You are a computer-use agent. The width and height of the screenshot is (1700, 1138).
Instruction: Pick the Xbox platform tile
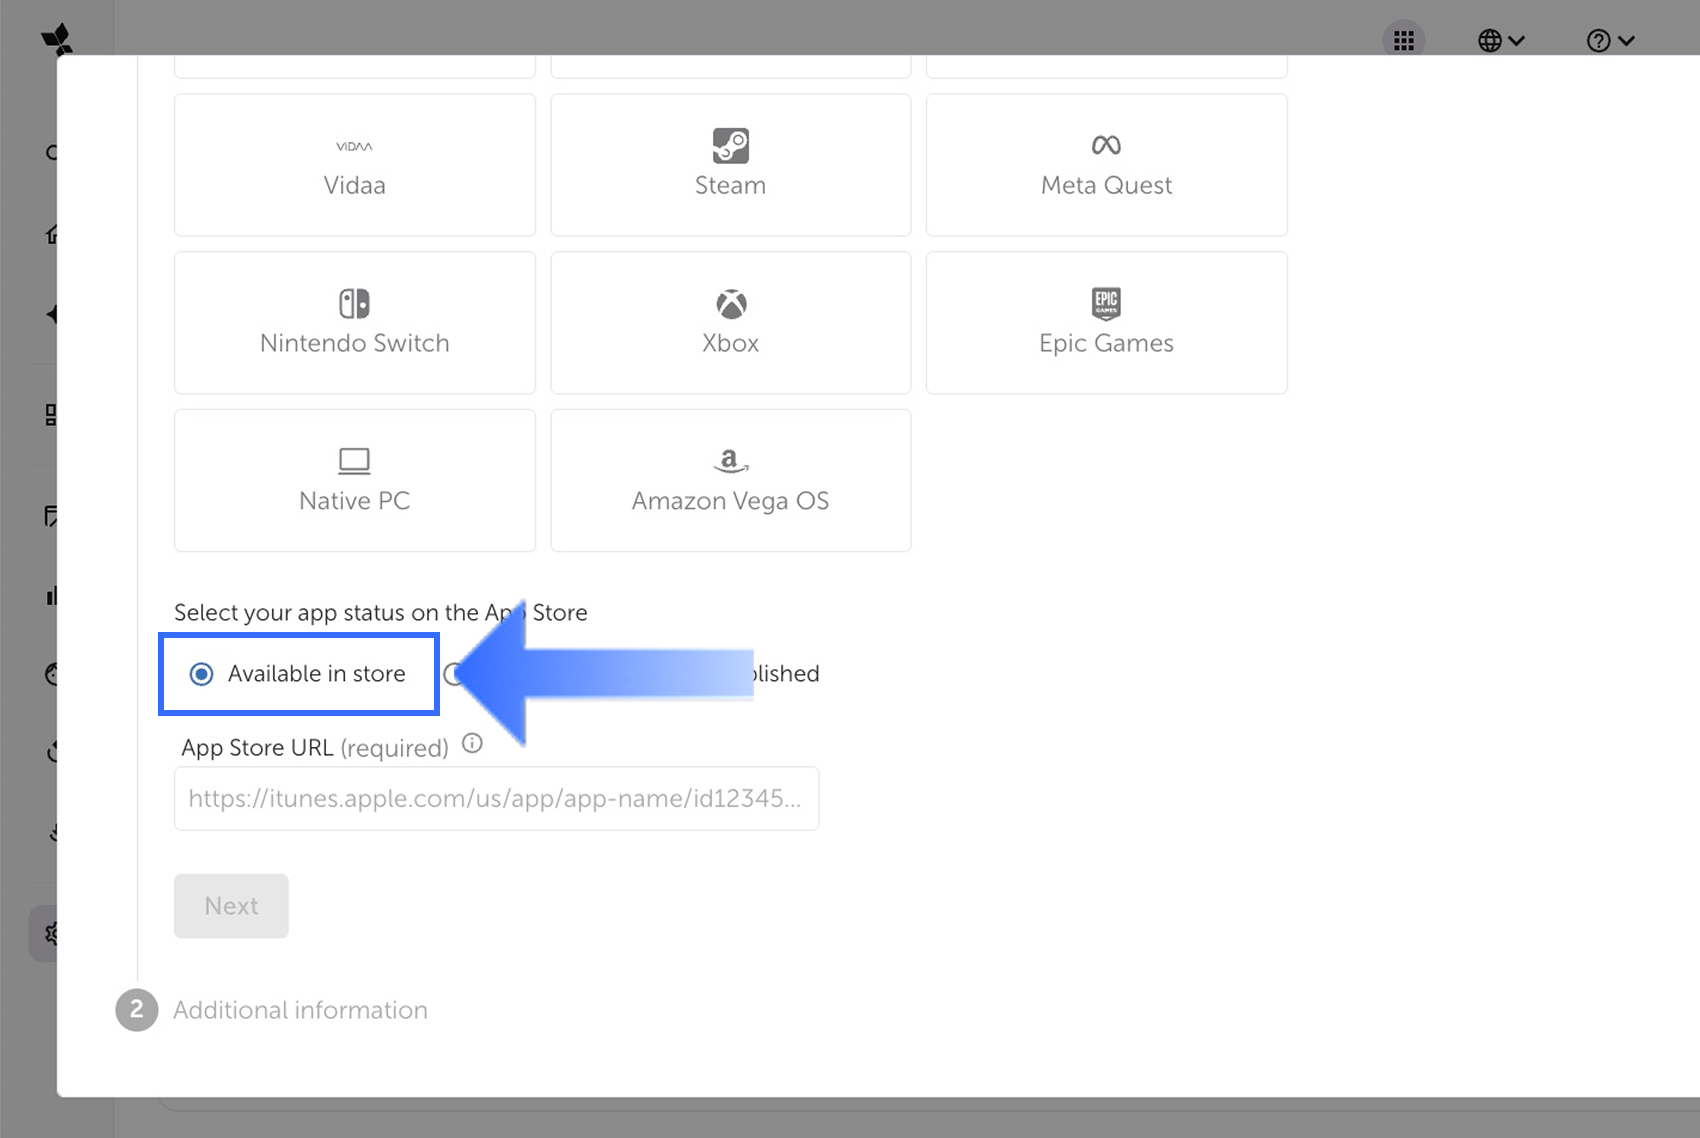(730, 322)
